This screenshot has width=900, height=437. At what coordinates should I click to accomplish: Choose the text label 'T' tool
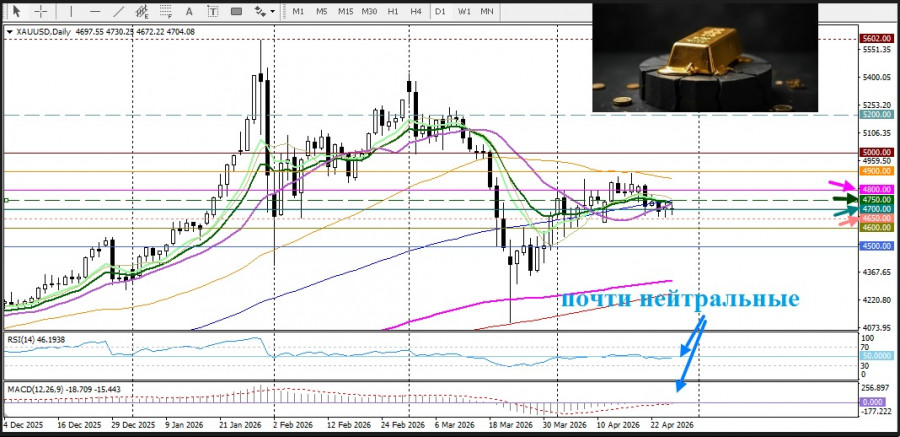pyautogui.click(x=213, y=11)
